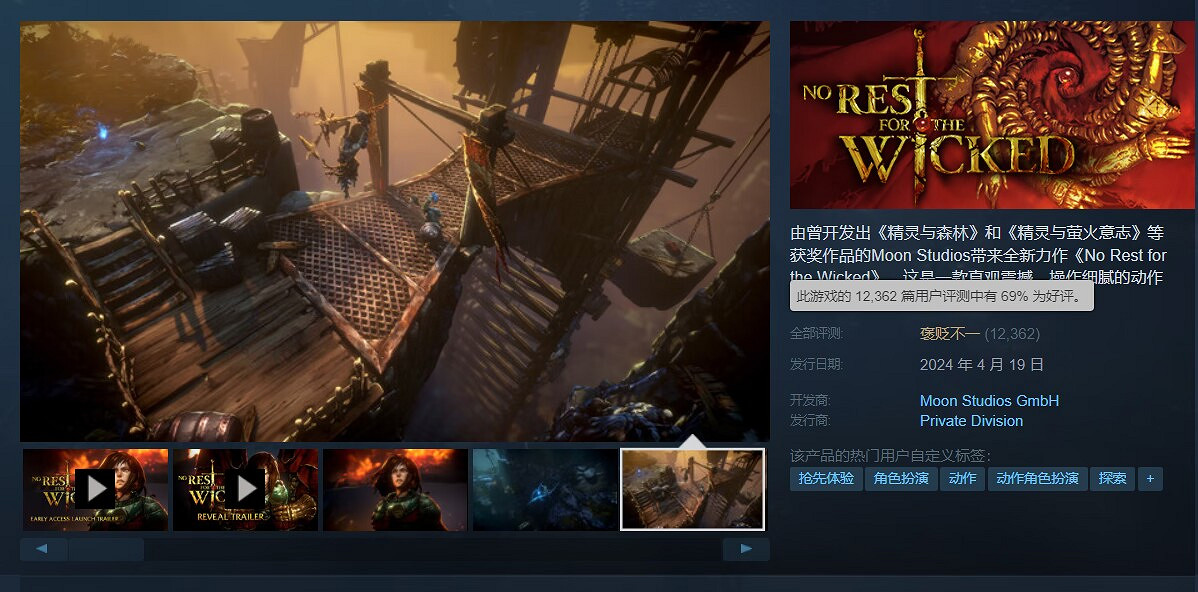Open the 褒贬不一 review summary link
Screen dimensions: 1198x592
coord(950,334)
